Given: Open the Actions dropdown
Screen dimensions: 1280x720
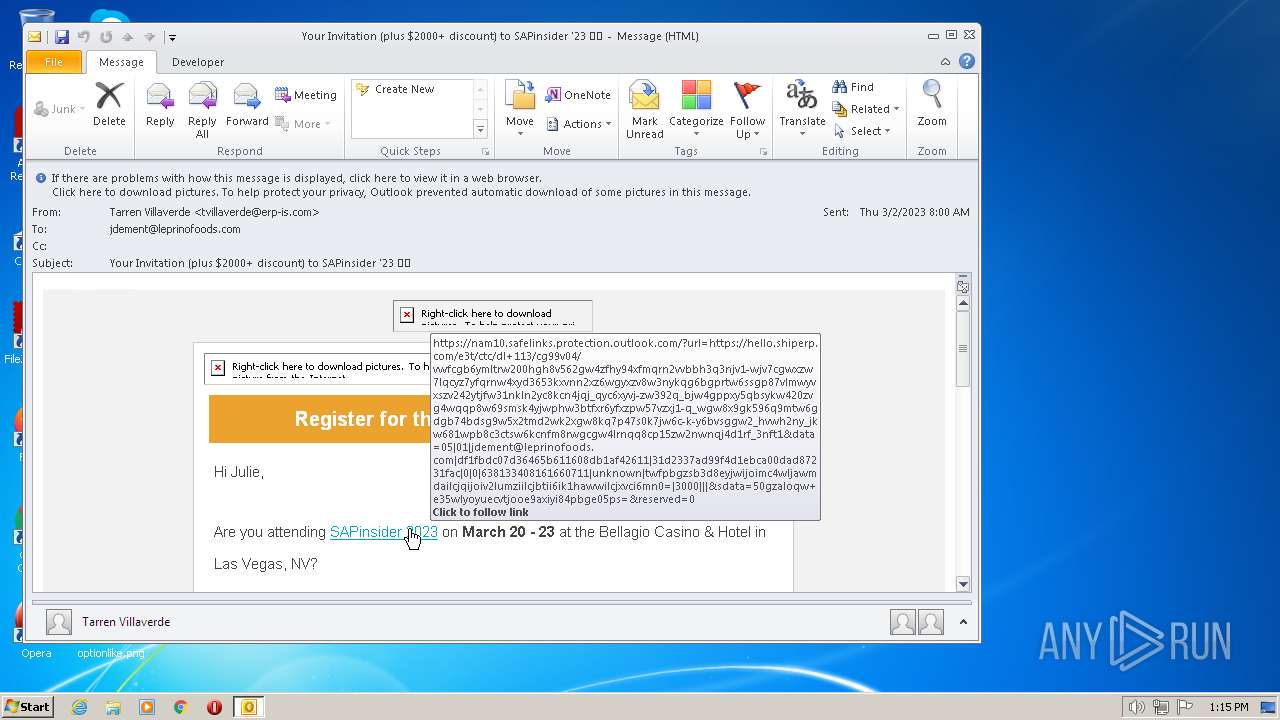Looking at the screenshot, I should point(579,124).
